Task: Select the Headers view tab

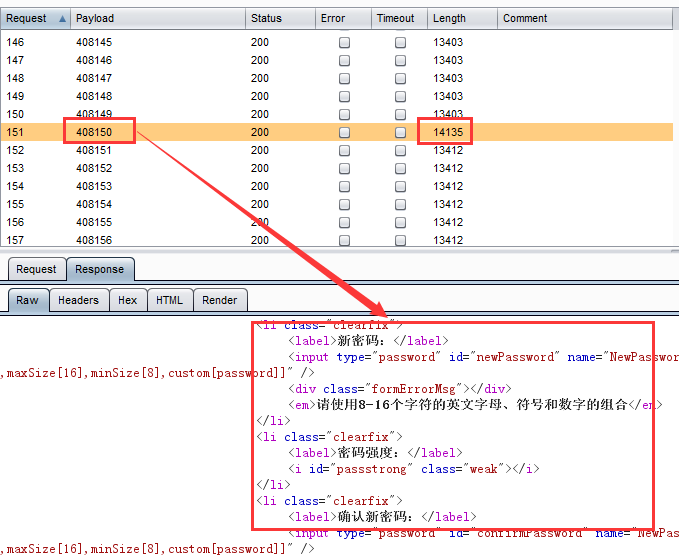Action: point(78,300)
